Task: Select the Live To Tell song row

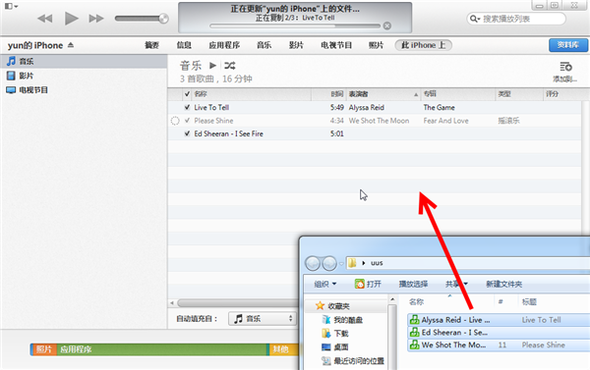Action: [x=374, y=108]
